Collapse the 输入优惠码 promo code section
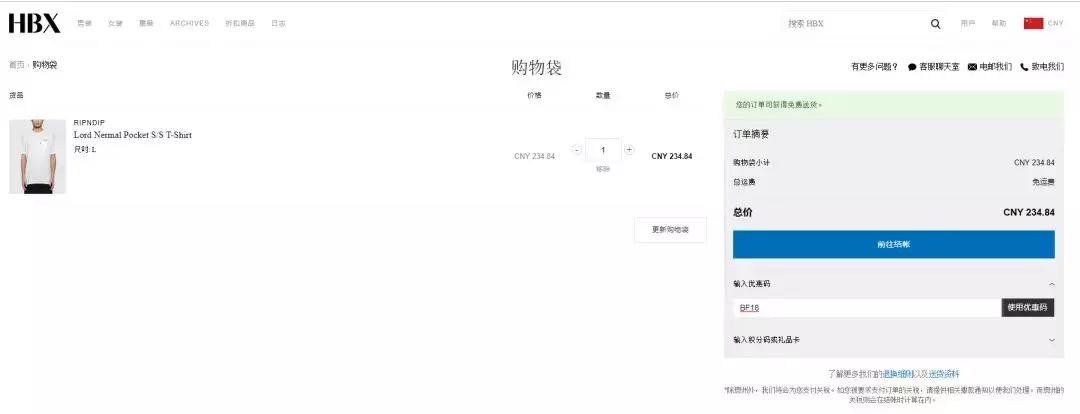Screen dimensions: 1080x414 (1051, 284)
